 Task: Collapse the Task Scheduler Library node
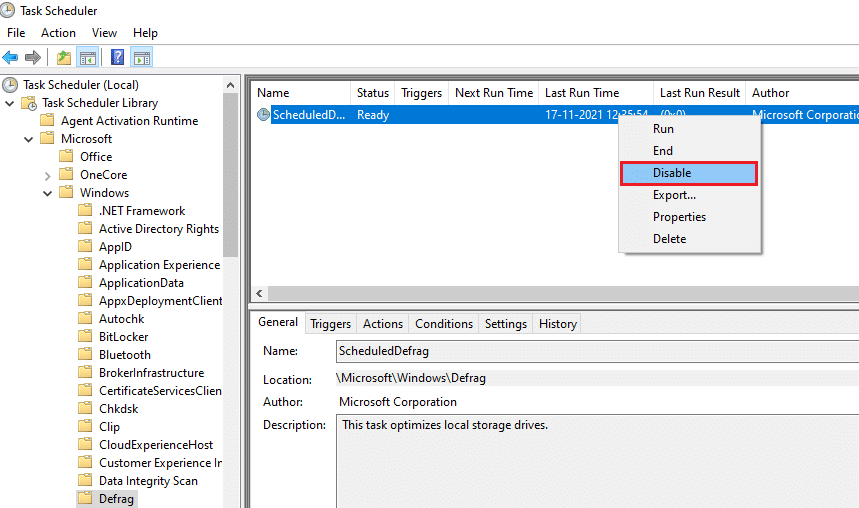click(x=9, y=103)
